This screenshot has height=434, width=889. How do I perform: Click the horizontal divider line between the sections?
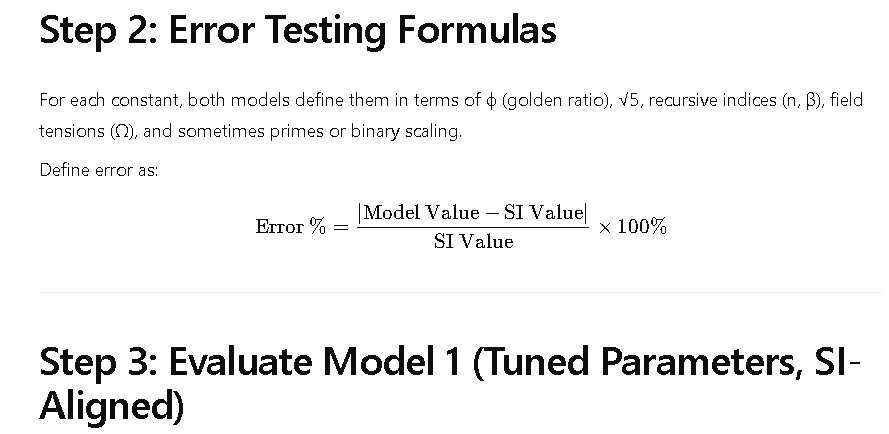[x=461, y=293]
